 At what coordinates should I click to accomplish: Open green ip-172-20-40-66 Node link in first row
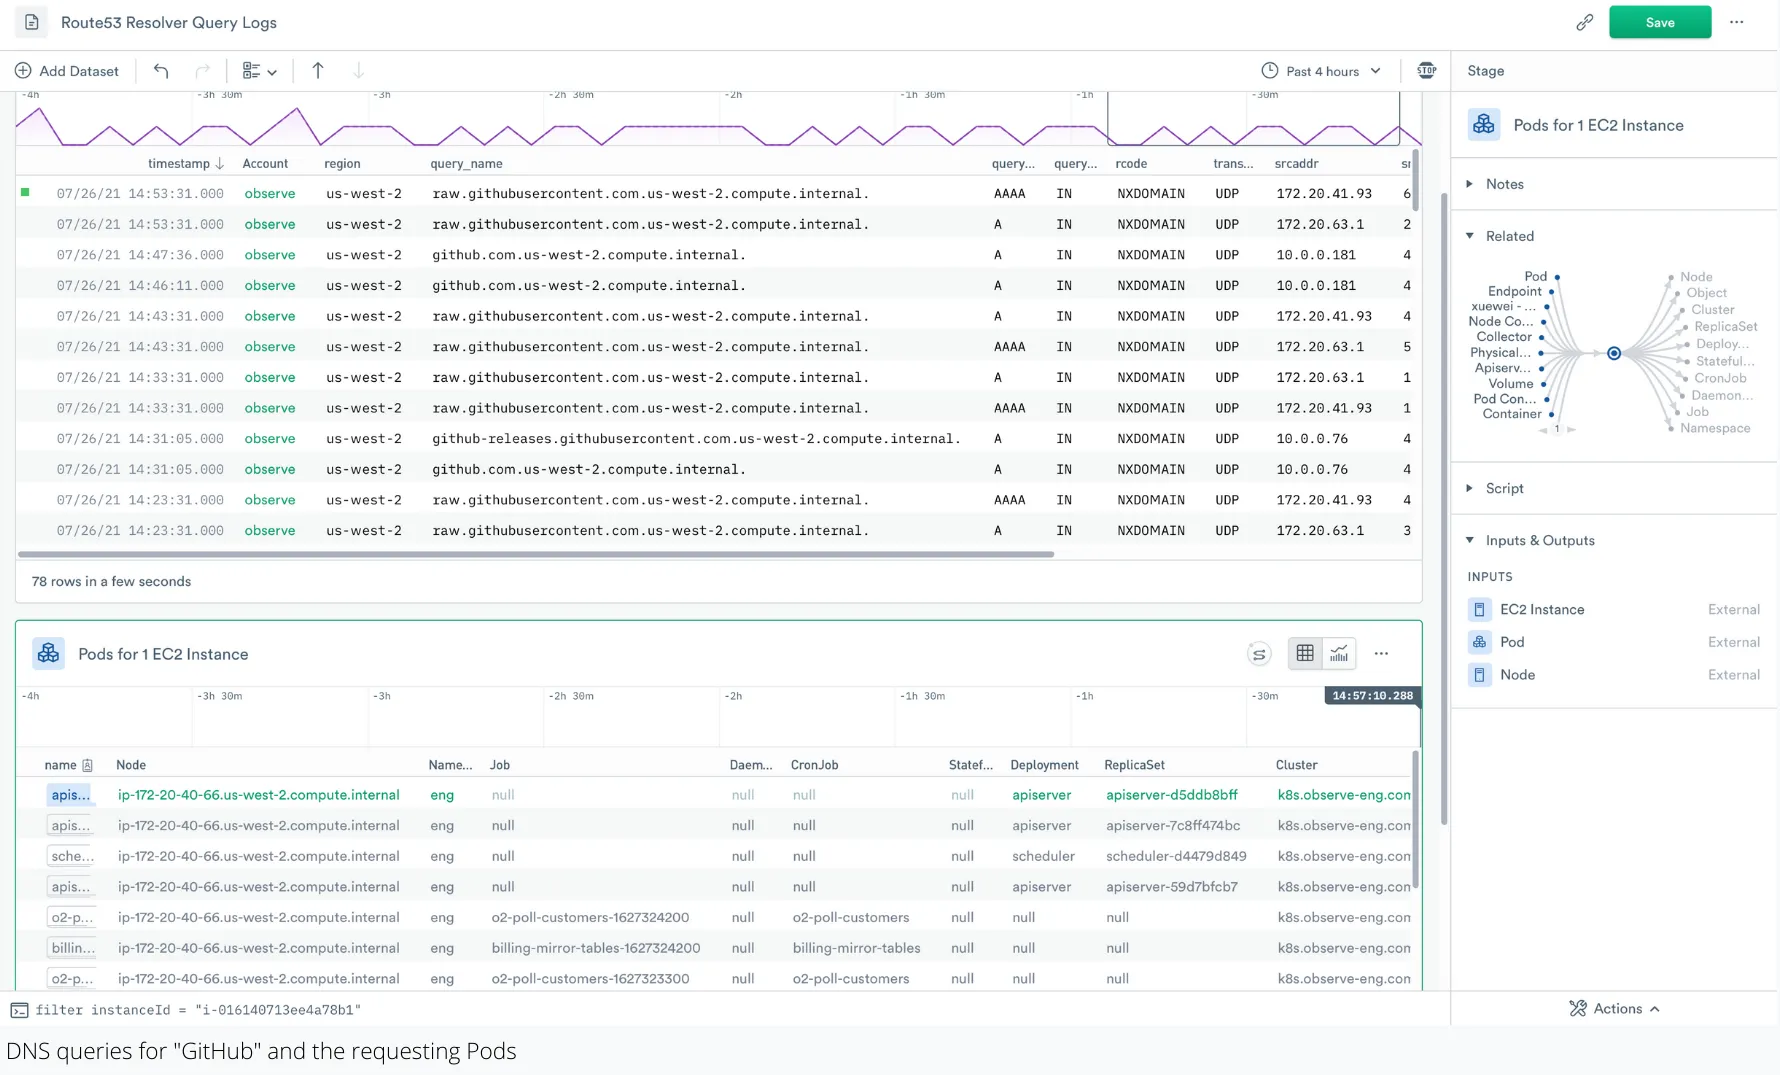point(258,795)
